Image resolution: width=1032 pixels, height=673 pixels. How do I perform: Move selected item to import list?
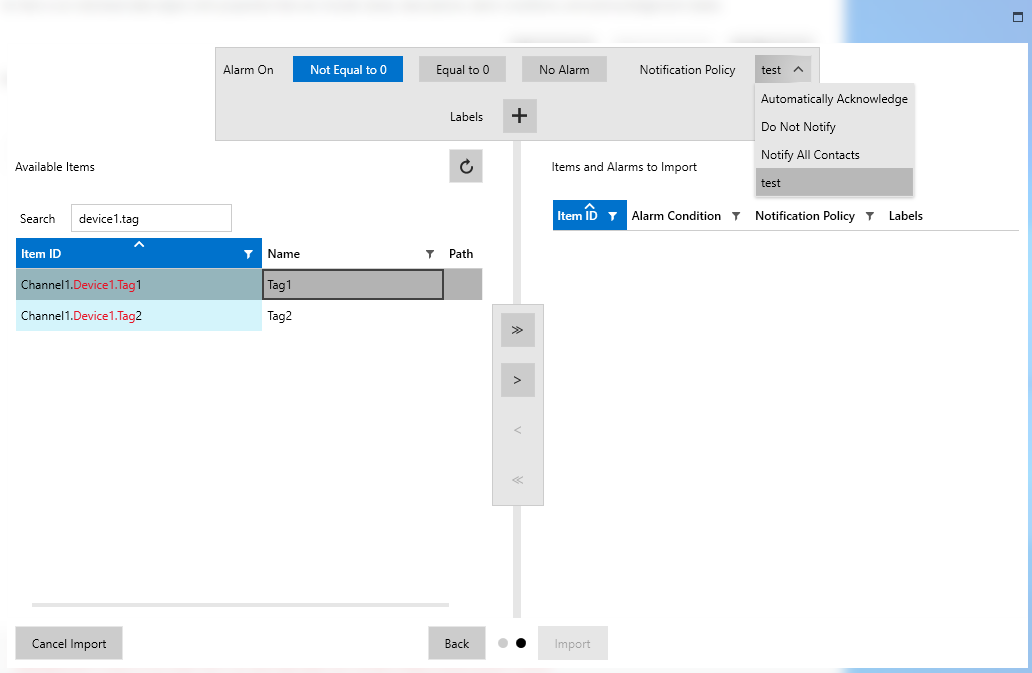click(x=517, y=380)
